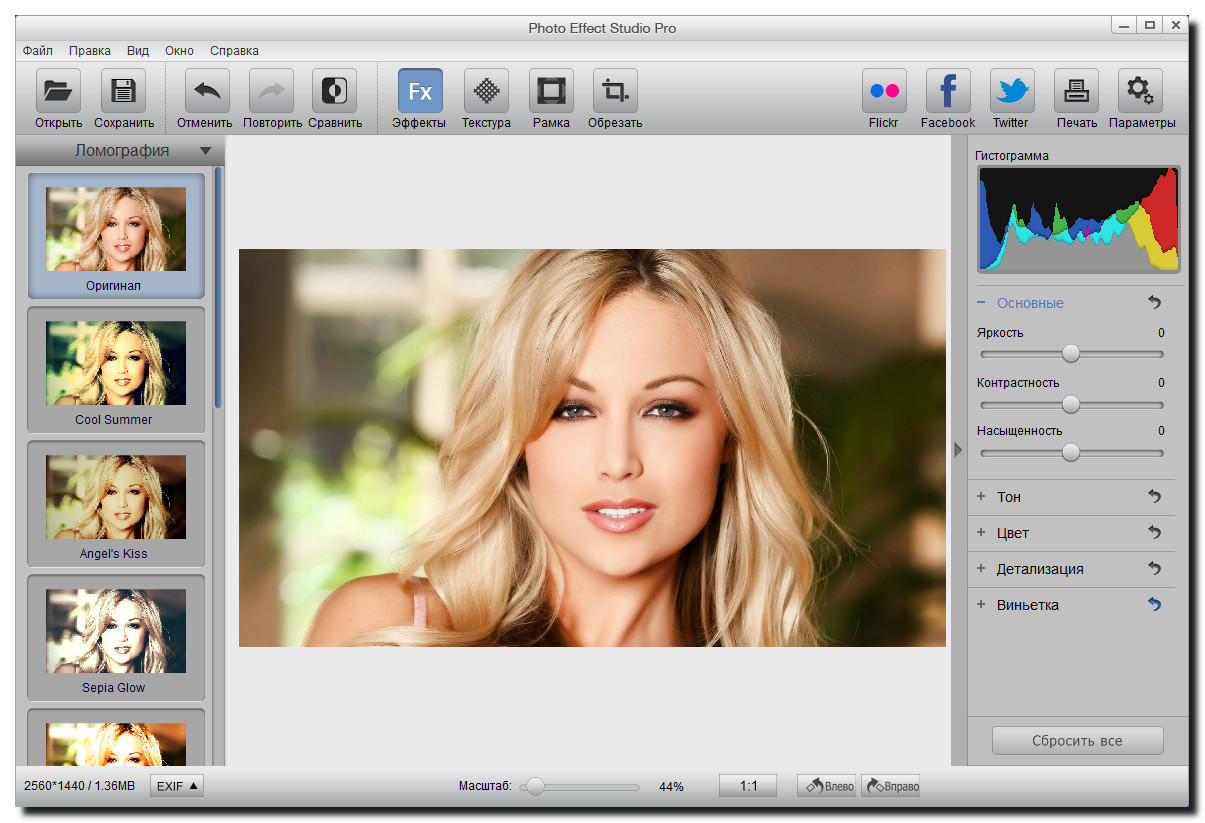Click the 44% zoom value

671,787
